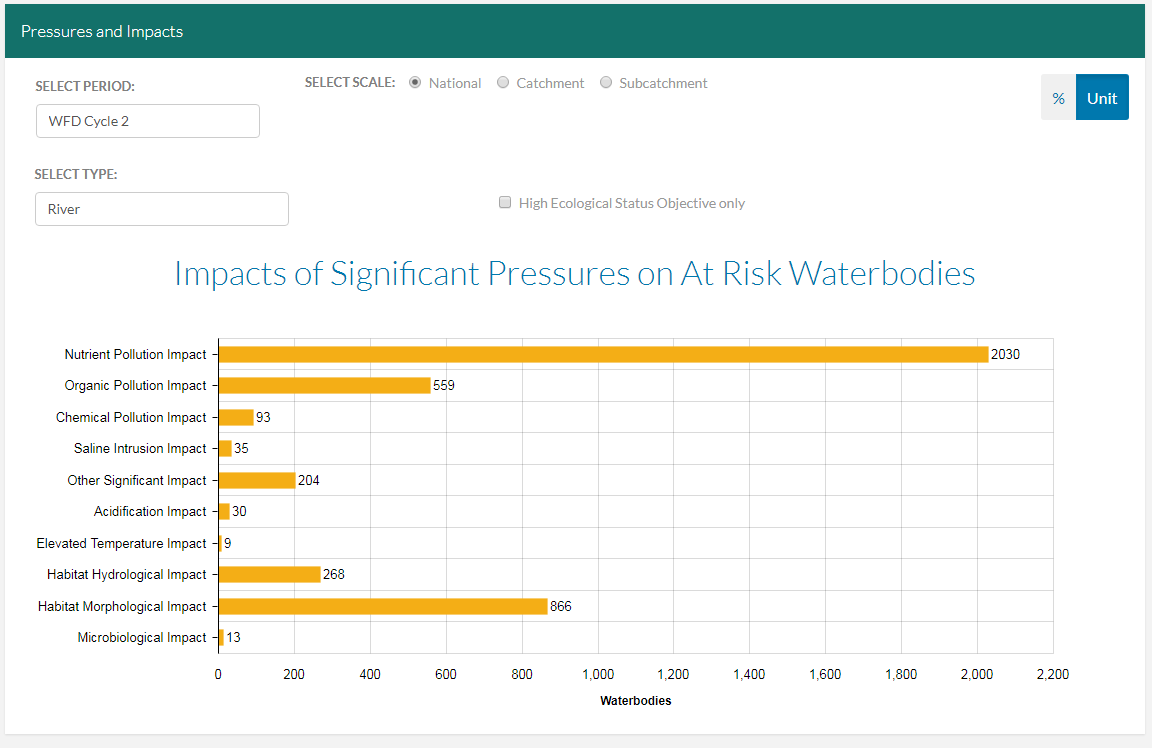Select the Saline Intrusion Impact bar
This screenshot has height=748, width=1152.
(226, 448)
